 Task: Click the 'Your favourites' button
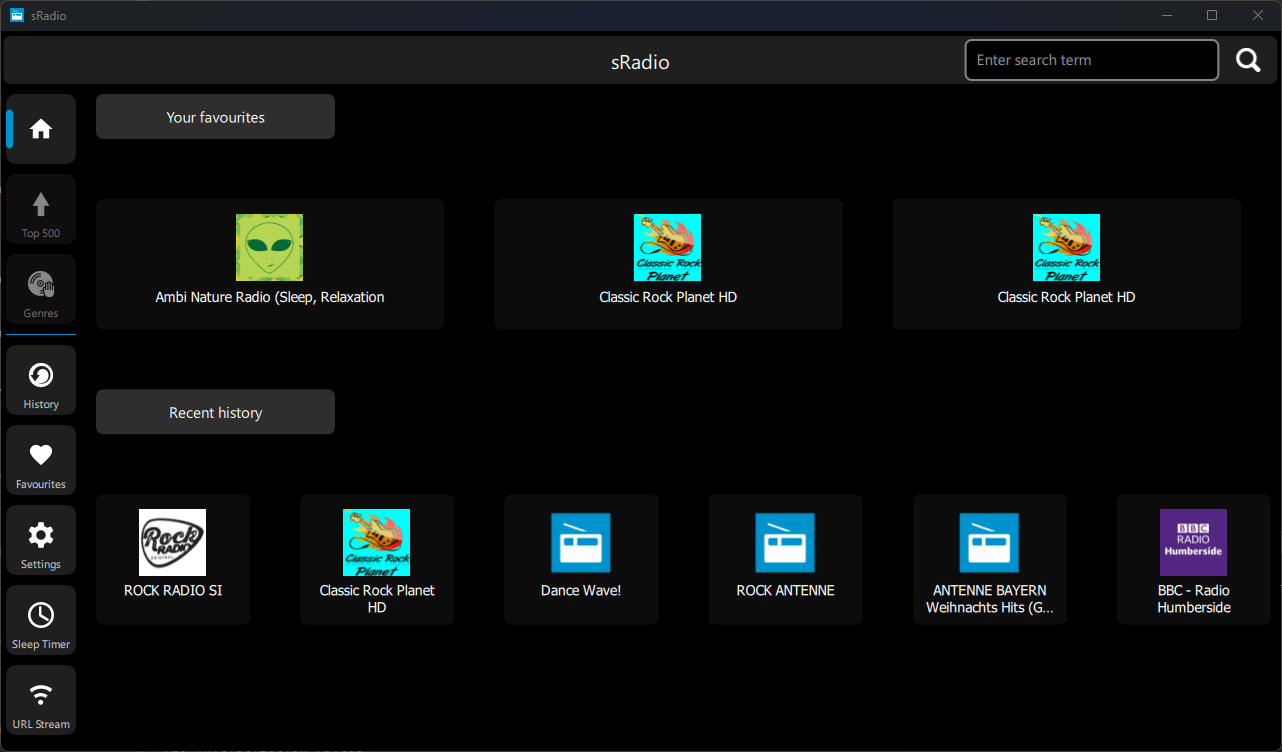click(215, 117)
